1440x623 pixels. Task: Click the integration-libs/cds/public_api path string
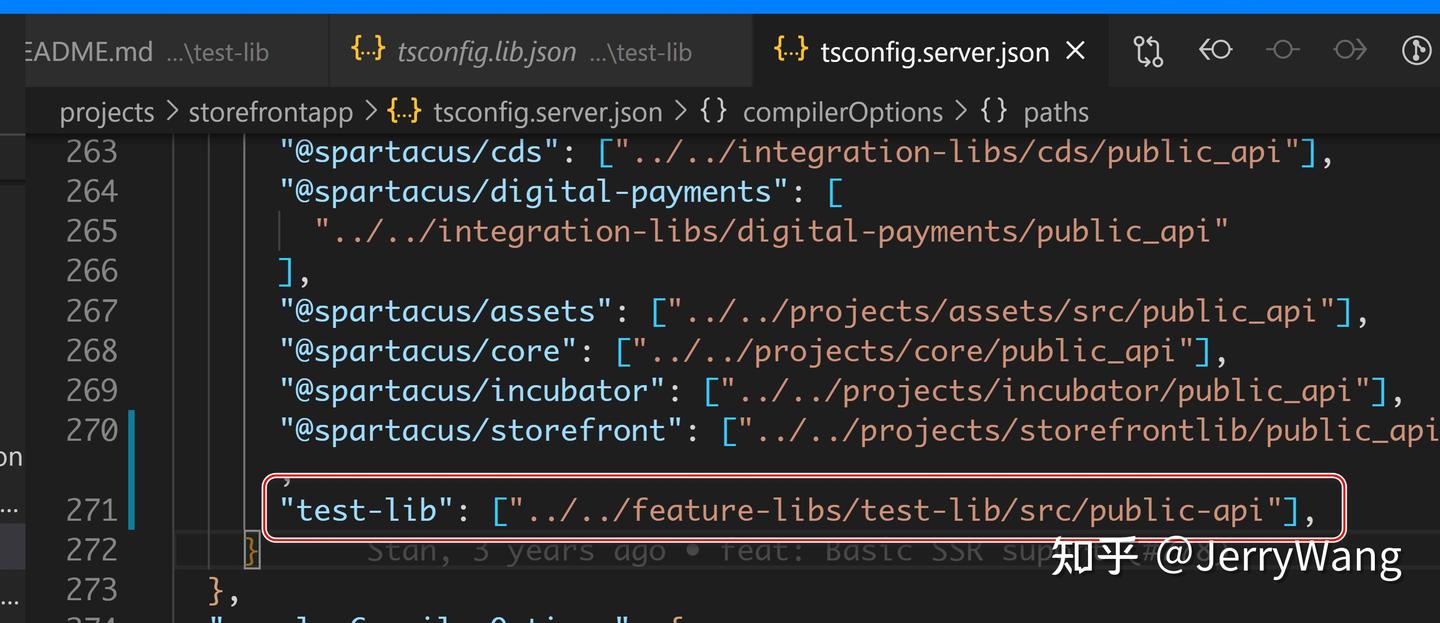pyautogui.click(x=957, y=152)
